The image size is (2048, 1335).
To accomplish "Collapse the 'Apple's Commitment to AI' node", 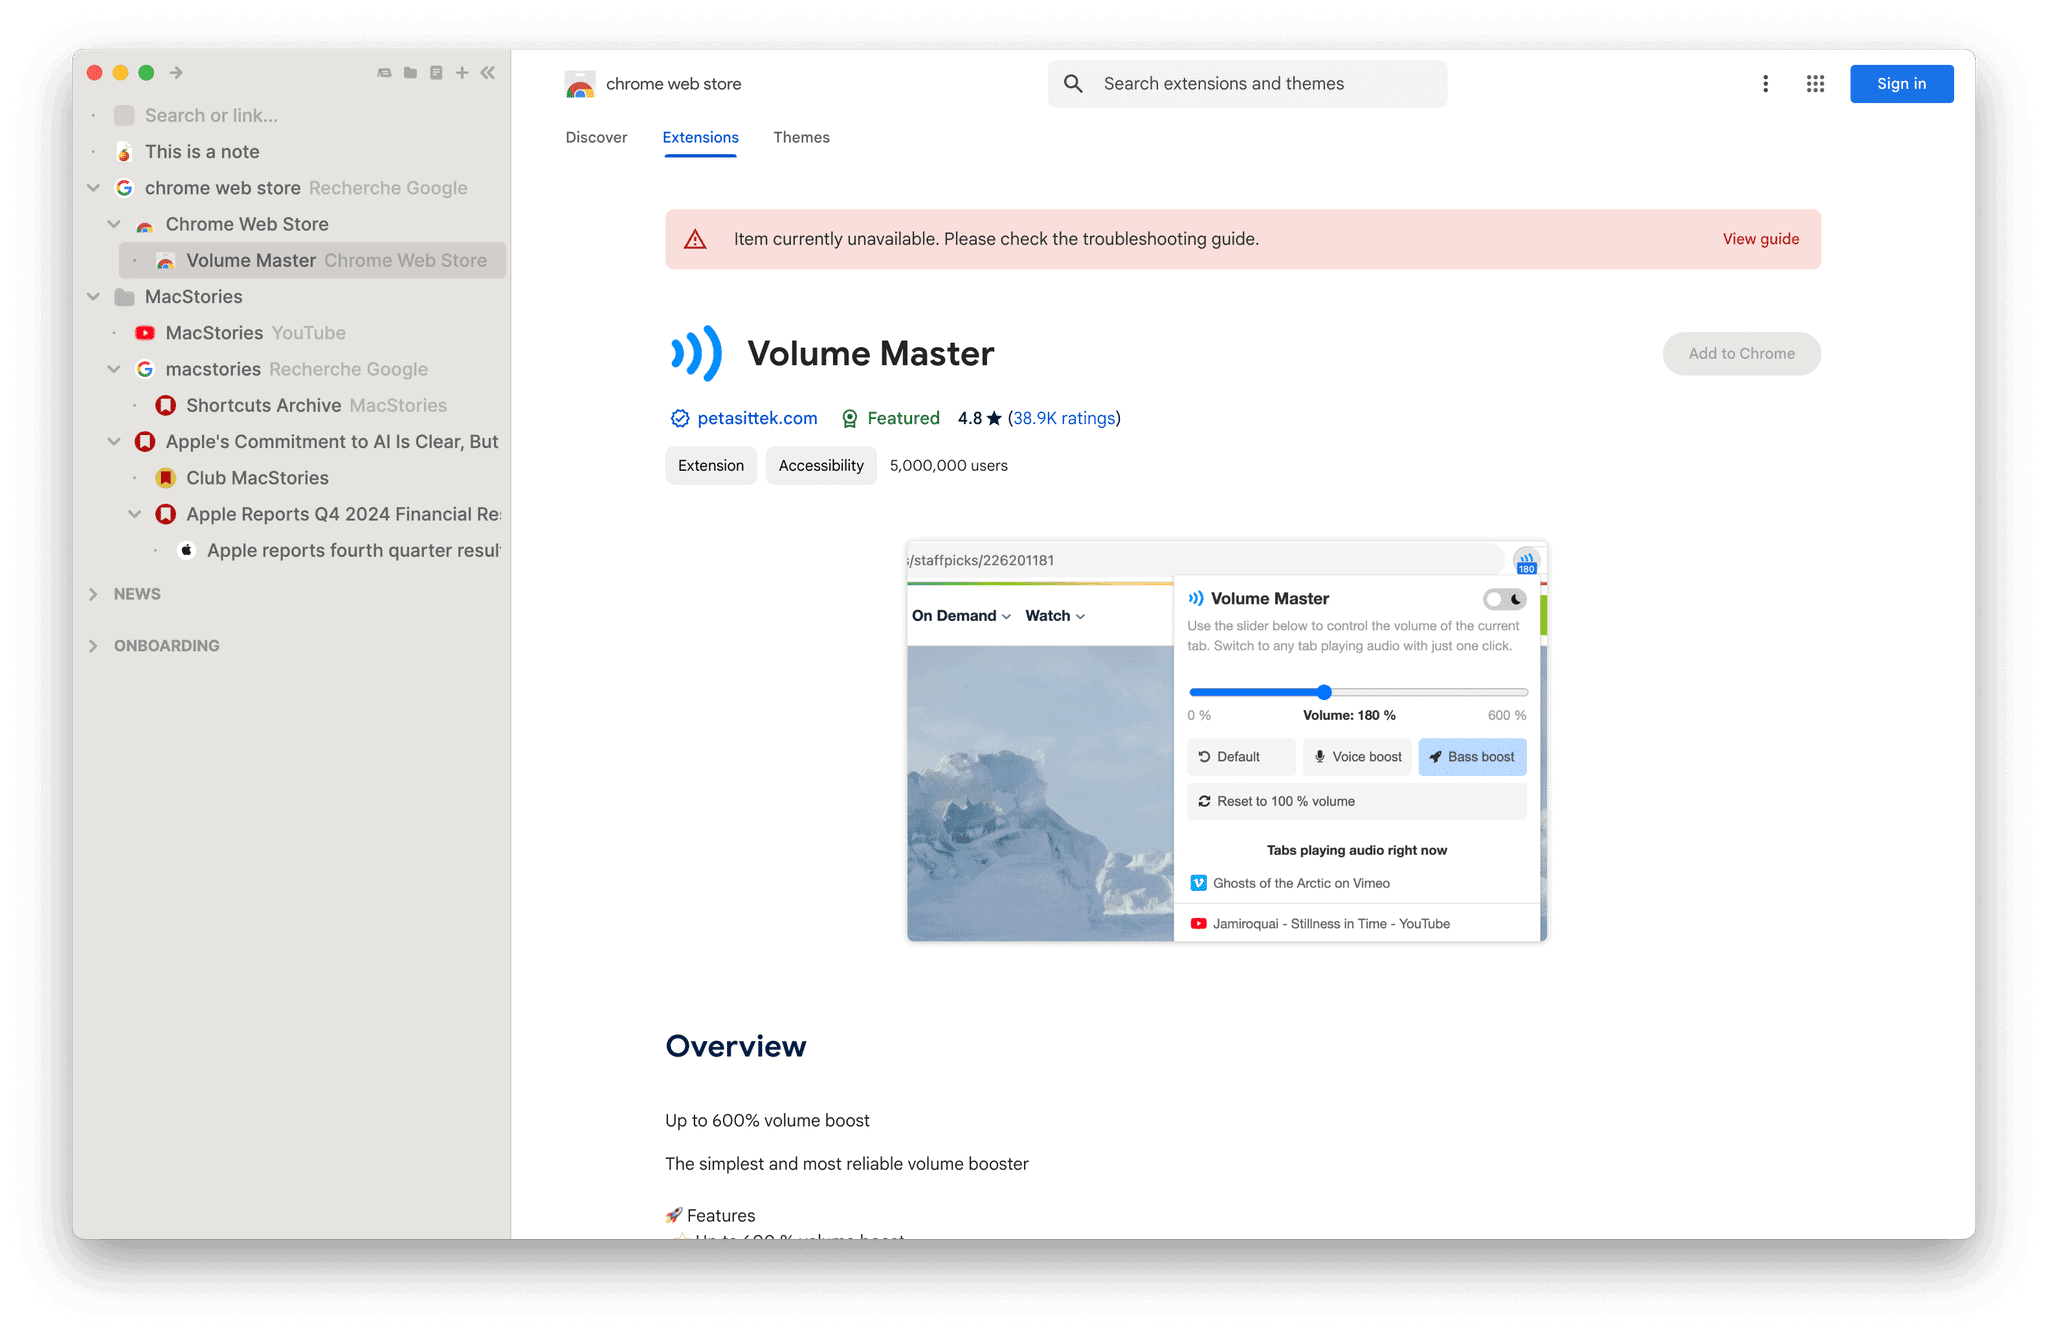I will coord(114,441).
